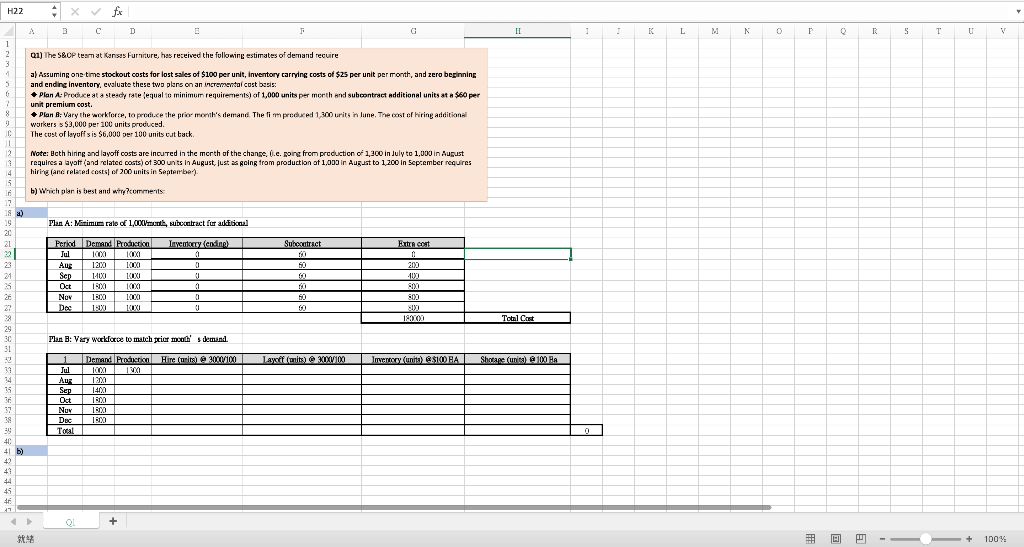Click 'Hire (units) @ 3000/100' header
This screenshot has height=547, width=1024.
click(x=197, y=360)
